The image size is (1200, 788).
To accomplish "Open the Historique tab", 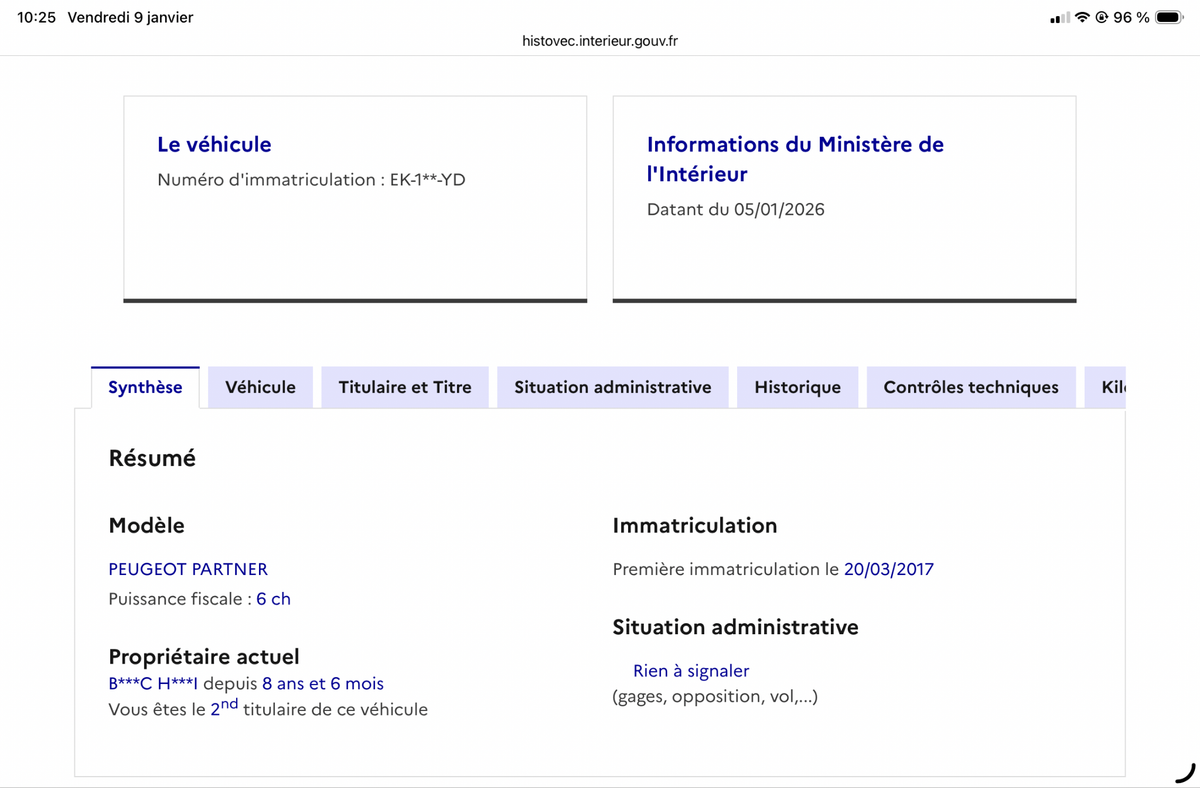I will [797, 387].
